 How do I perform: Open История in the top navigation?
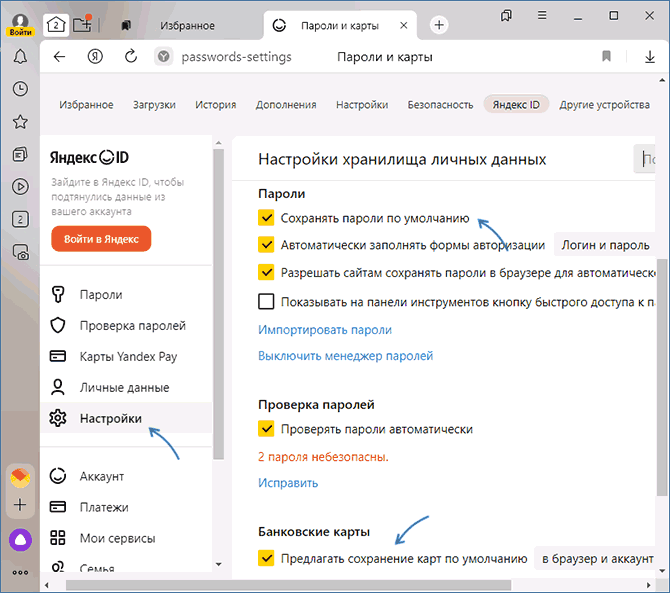coord(216,105)
